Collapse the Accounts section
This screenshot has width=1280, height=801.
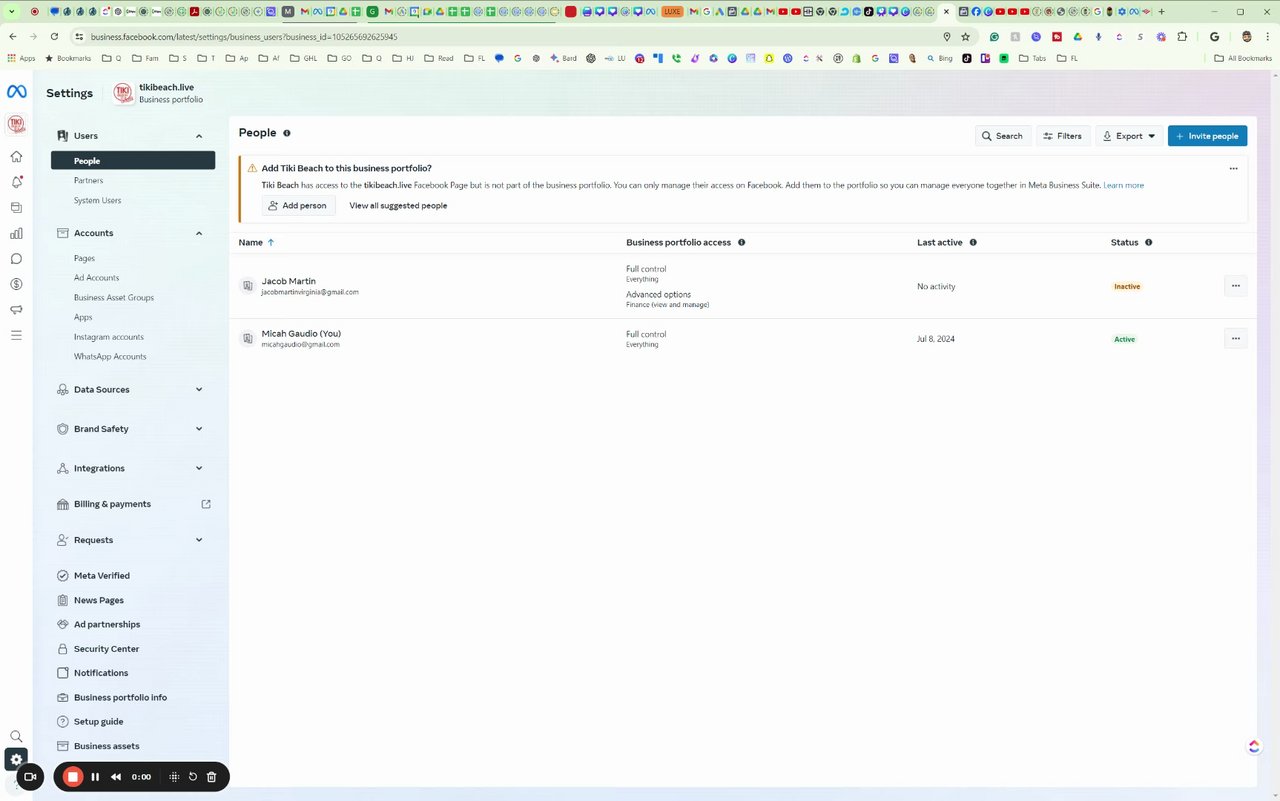pos(199,233)
